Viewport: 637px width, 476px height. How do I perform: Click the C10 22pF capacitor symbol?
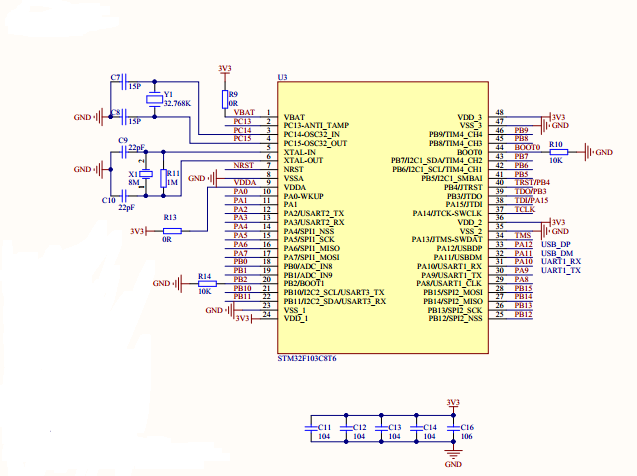[124, 196]
